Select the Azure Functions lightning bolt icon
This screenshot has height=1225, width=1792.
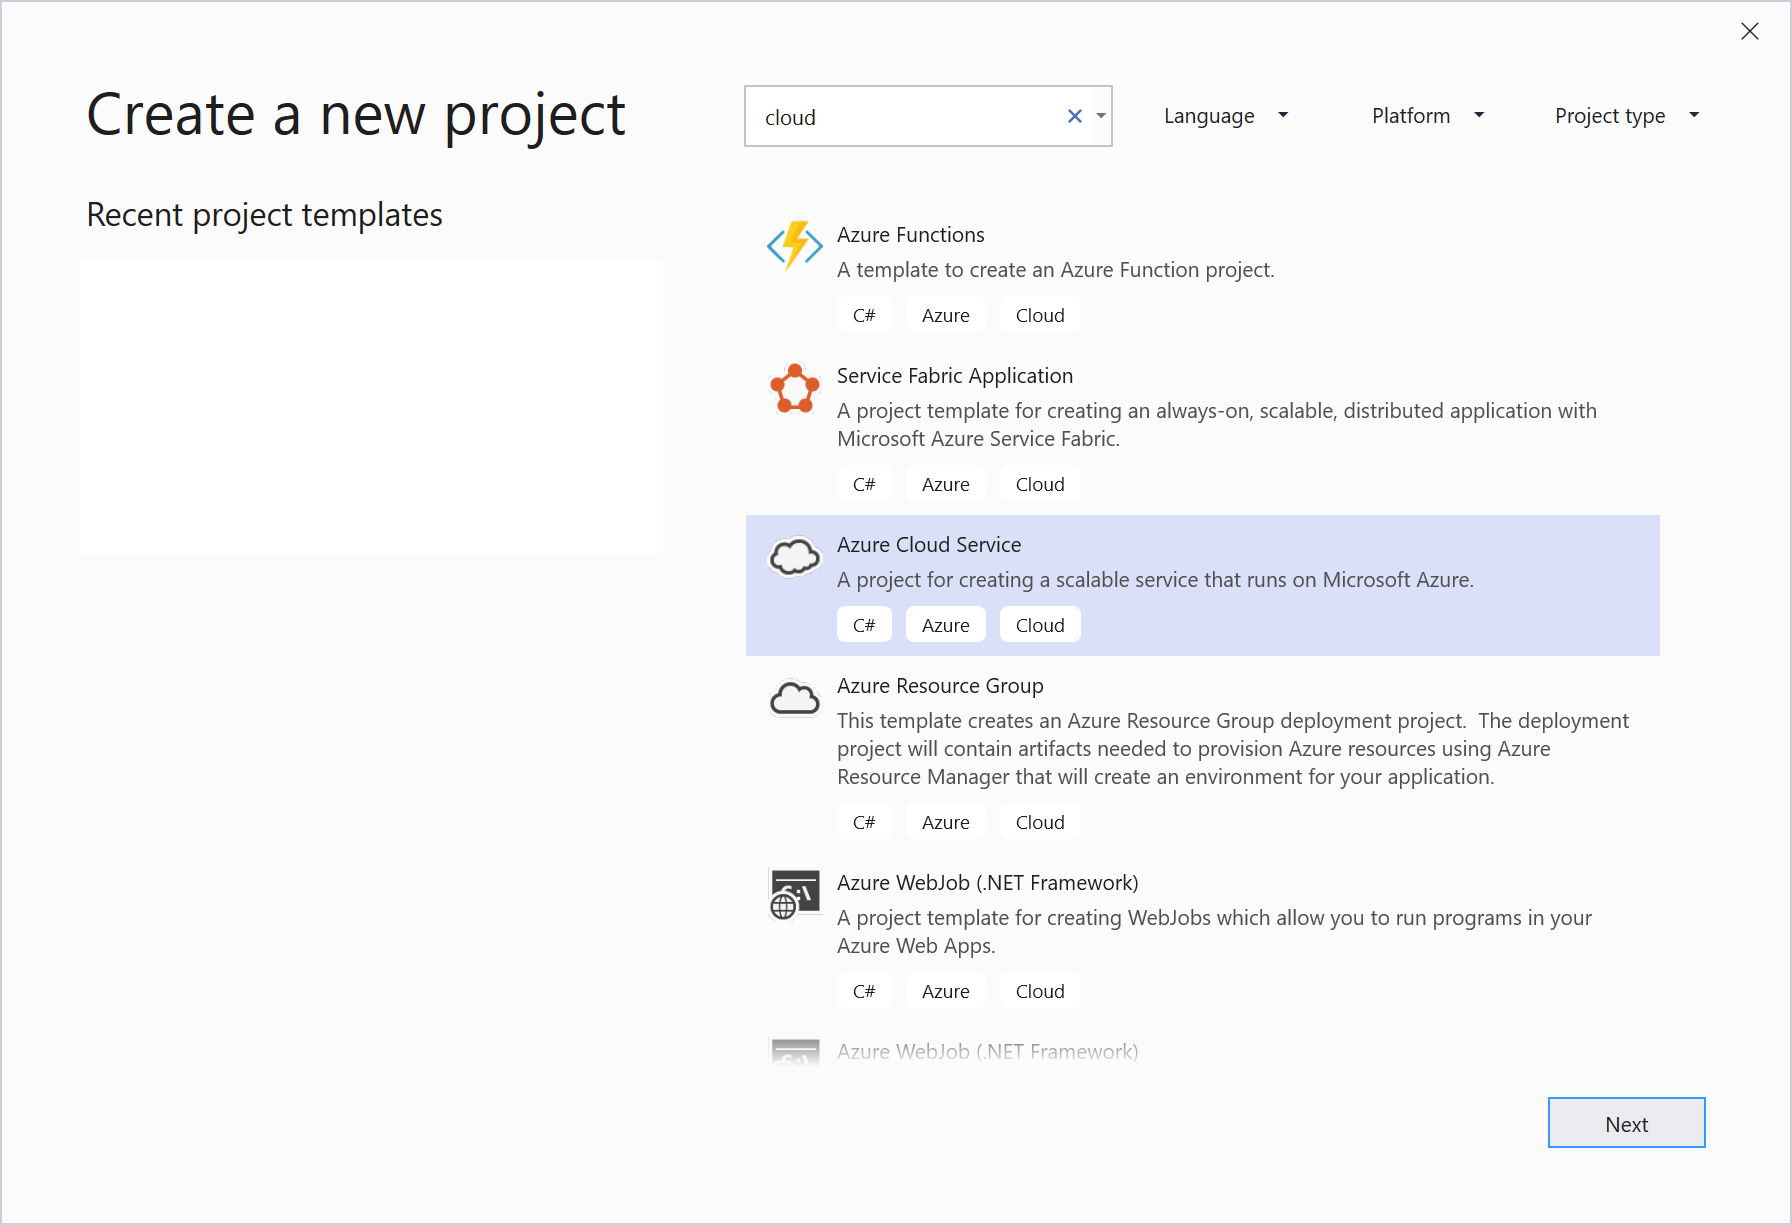[794, 245]
